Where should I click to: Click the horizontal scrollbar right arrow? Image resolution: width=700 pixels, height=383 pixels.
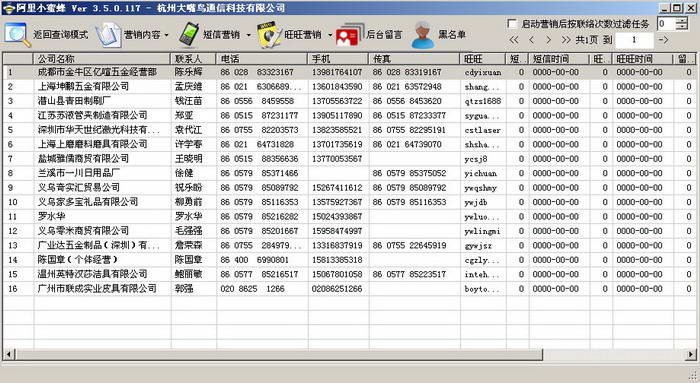click(x=691, y=354)
